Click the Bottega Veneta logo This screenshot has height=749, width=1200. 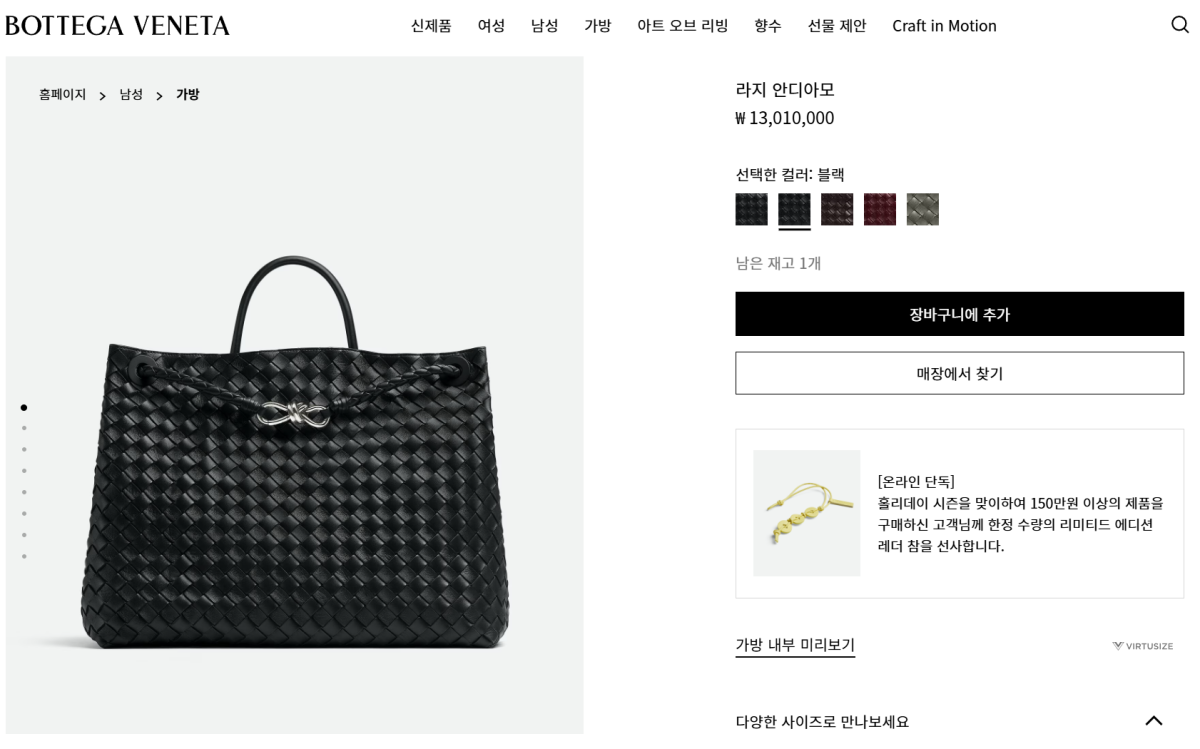coord(117,26)
